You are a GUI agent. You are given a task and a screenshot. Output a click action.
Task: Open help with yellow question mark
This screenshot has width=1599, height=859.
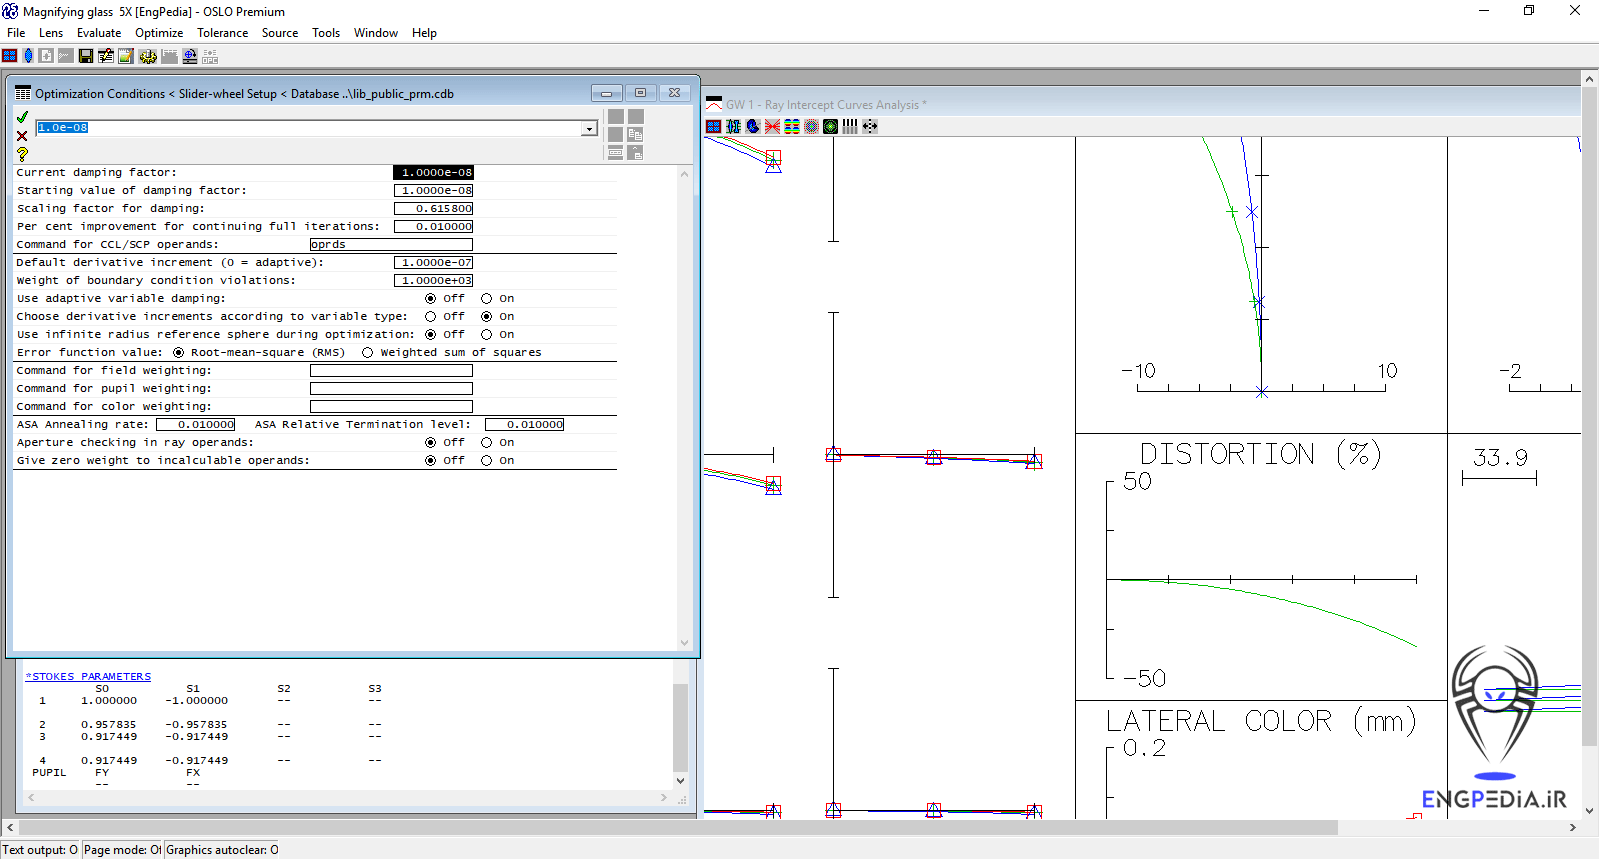click(x=22, y=154)
